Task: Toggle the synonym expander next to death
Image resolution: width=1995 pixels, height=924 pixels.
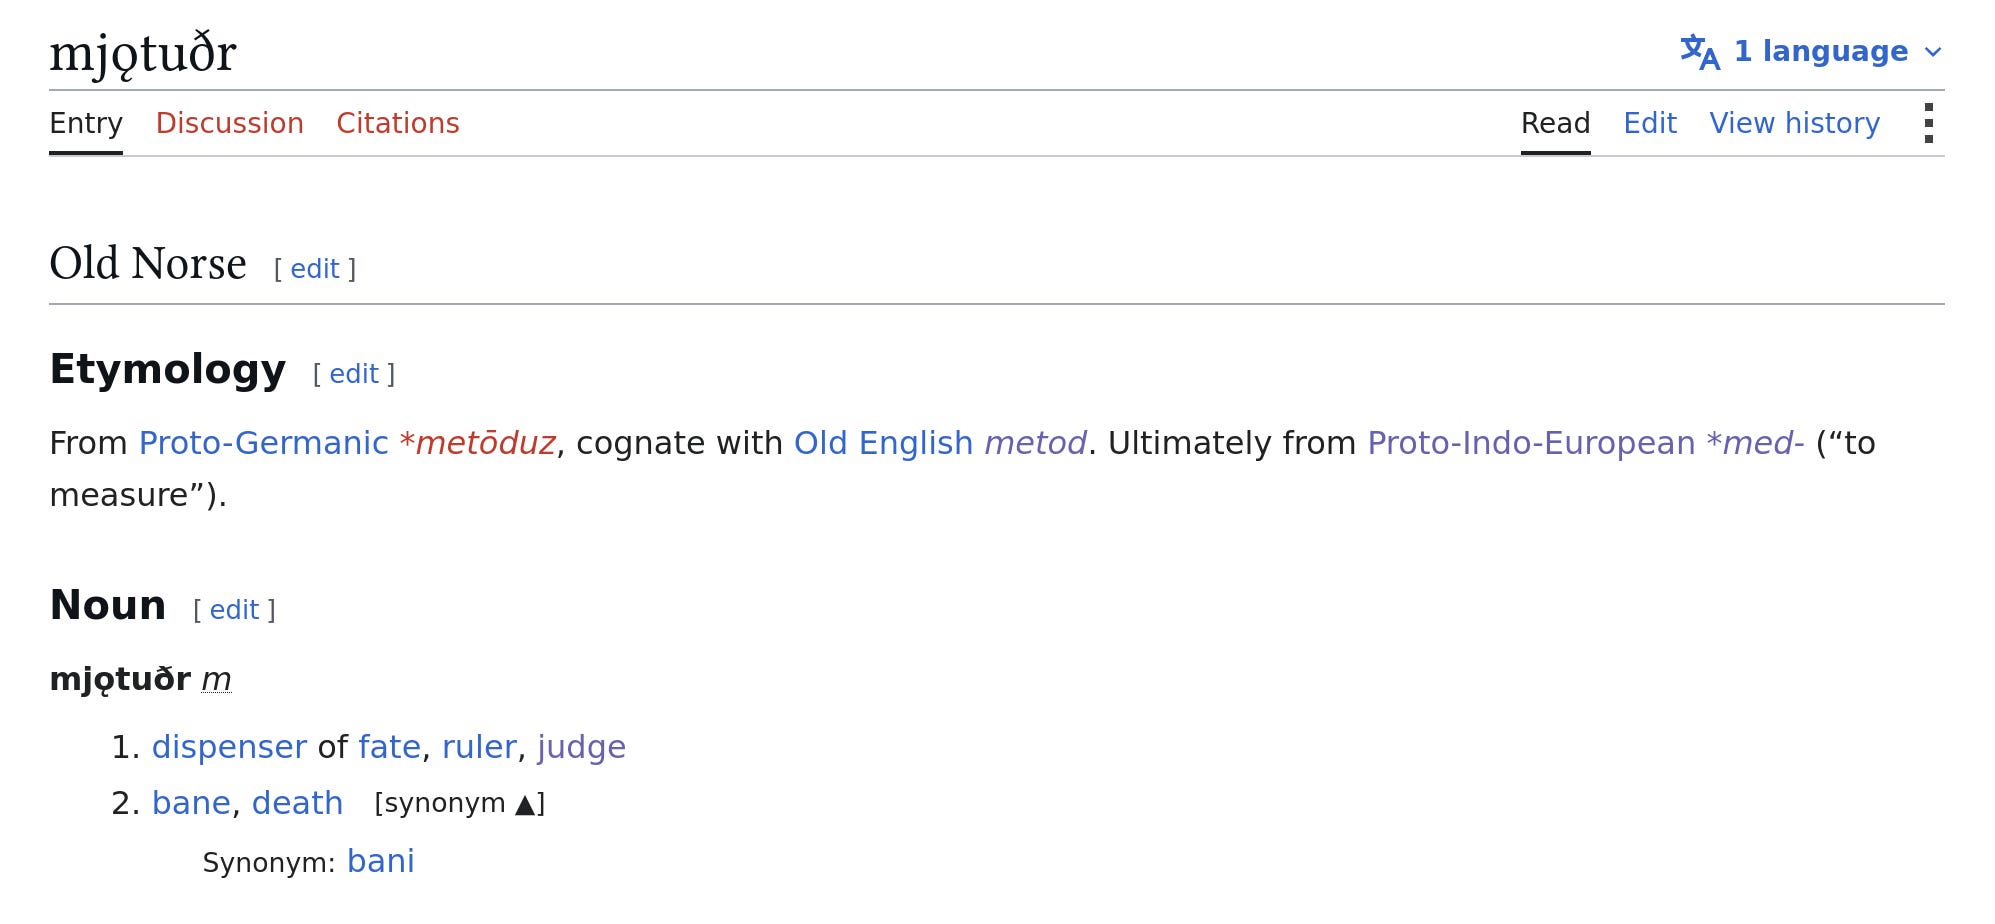Action: point(459,803)
